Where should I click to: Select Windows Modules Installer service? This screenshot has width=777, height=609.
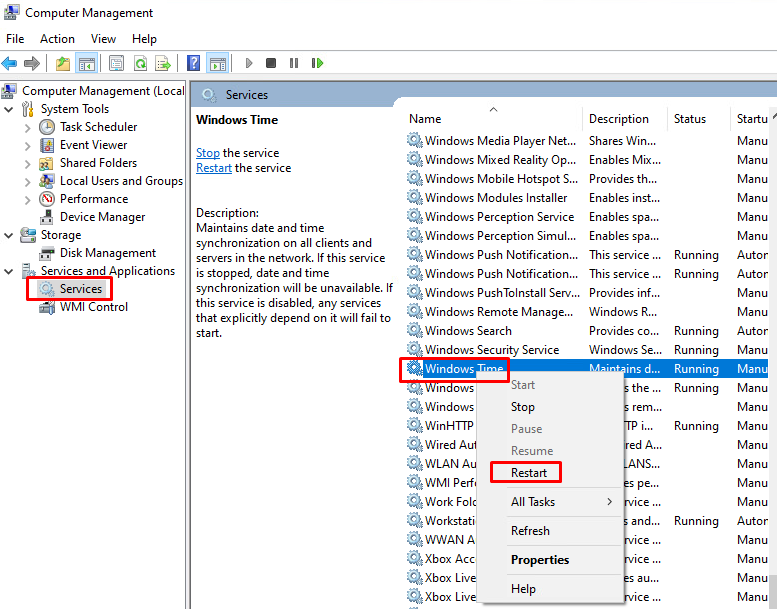587,198
